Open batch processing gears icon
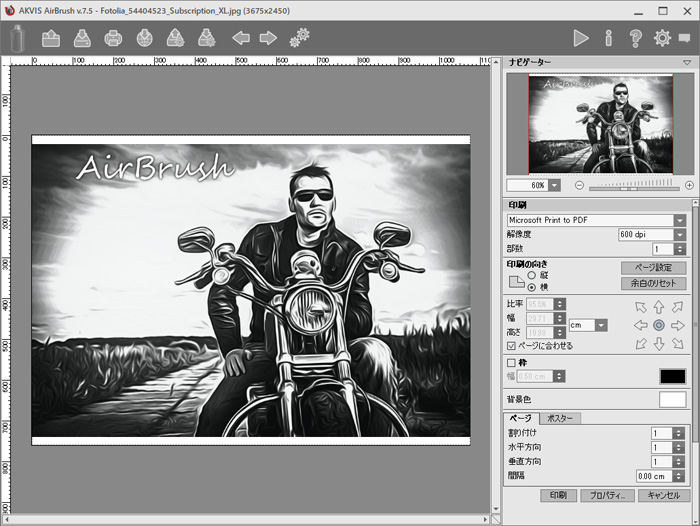The image size is (700, 526). tap(300, 38)
